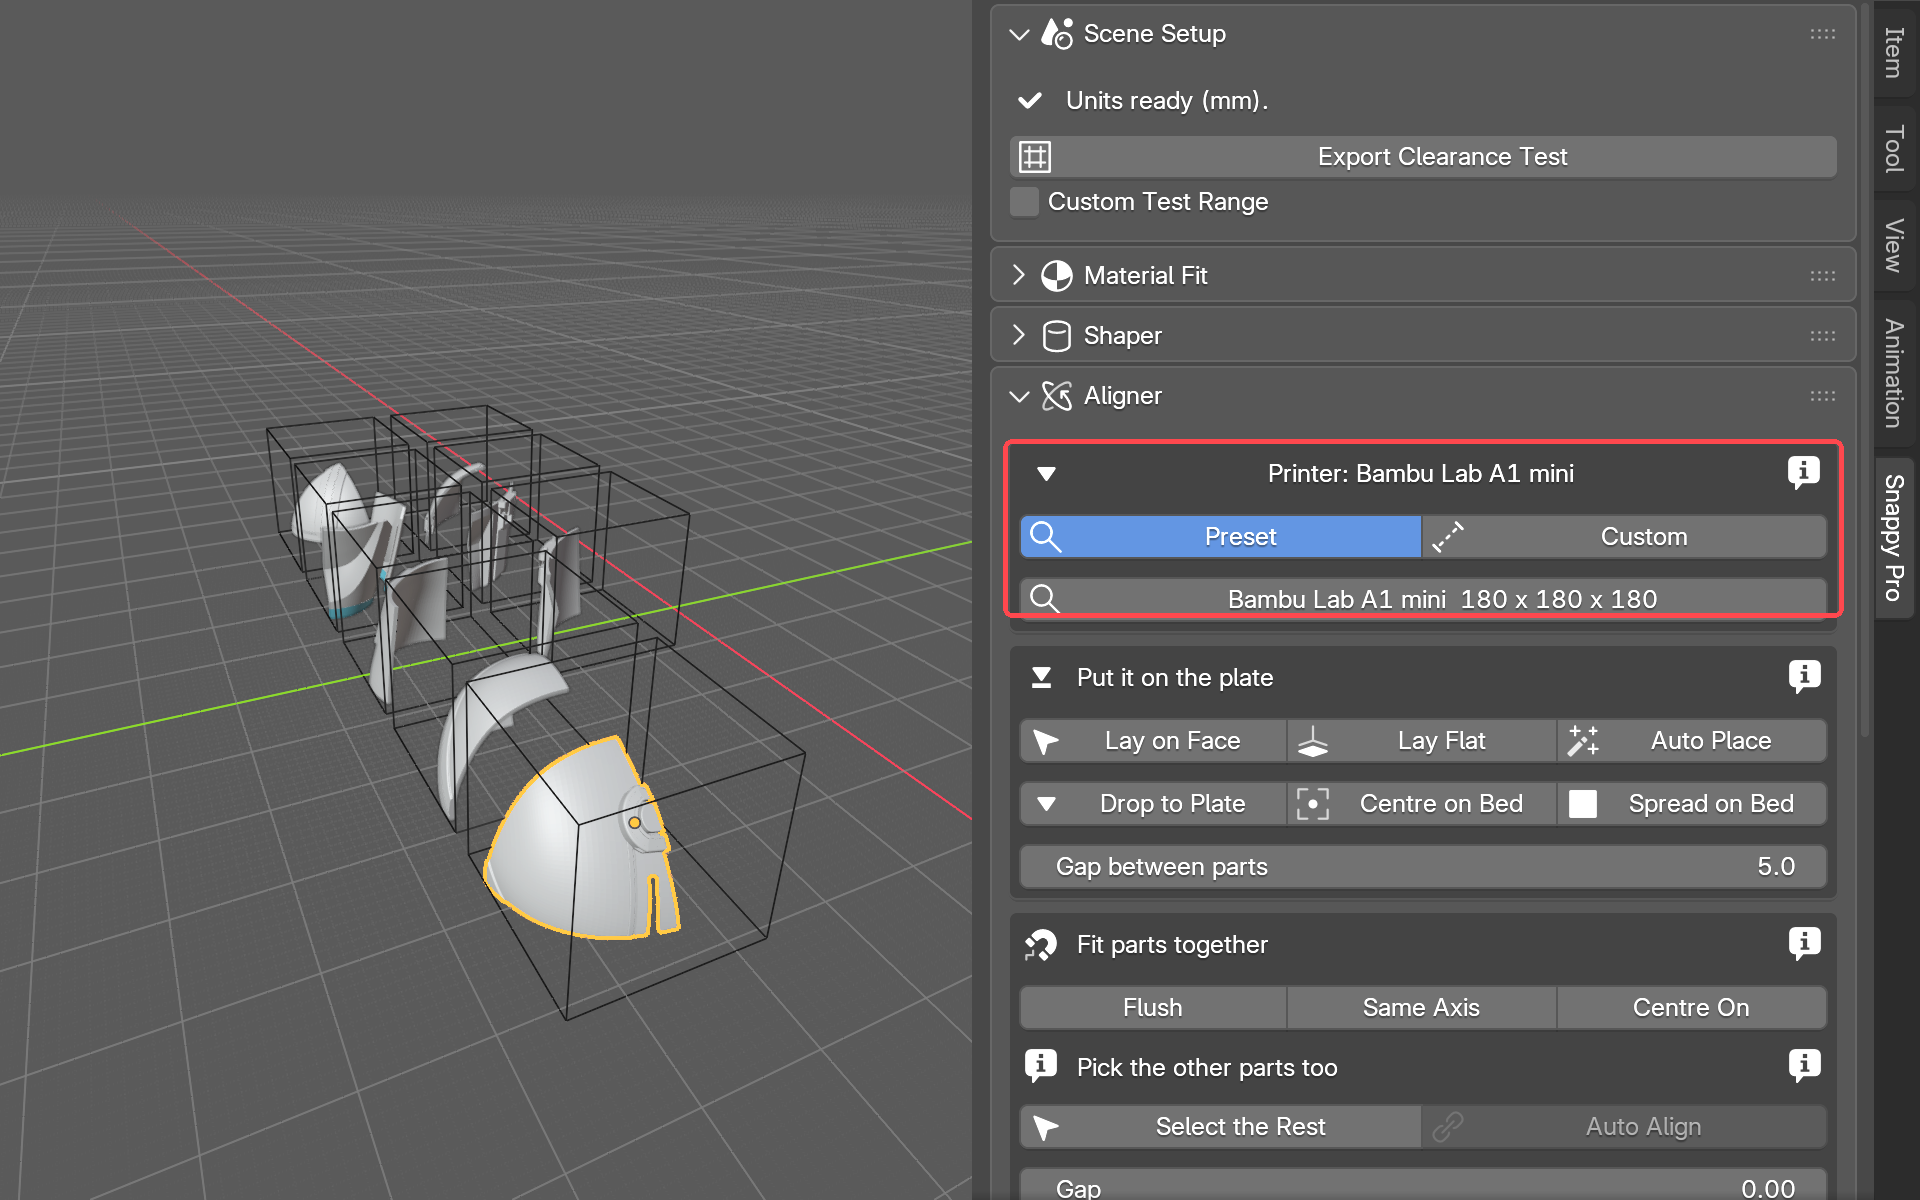Click grip dots on Aligner panel header
The height and width of the screenshot is (1200, 1920).
(1822, 396)
